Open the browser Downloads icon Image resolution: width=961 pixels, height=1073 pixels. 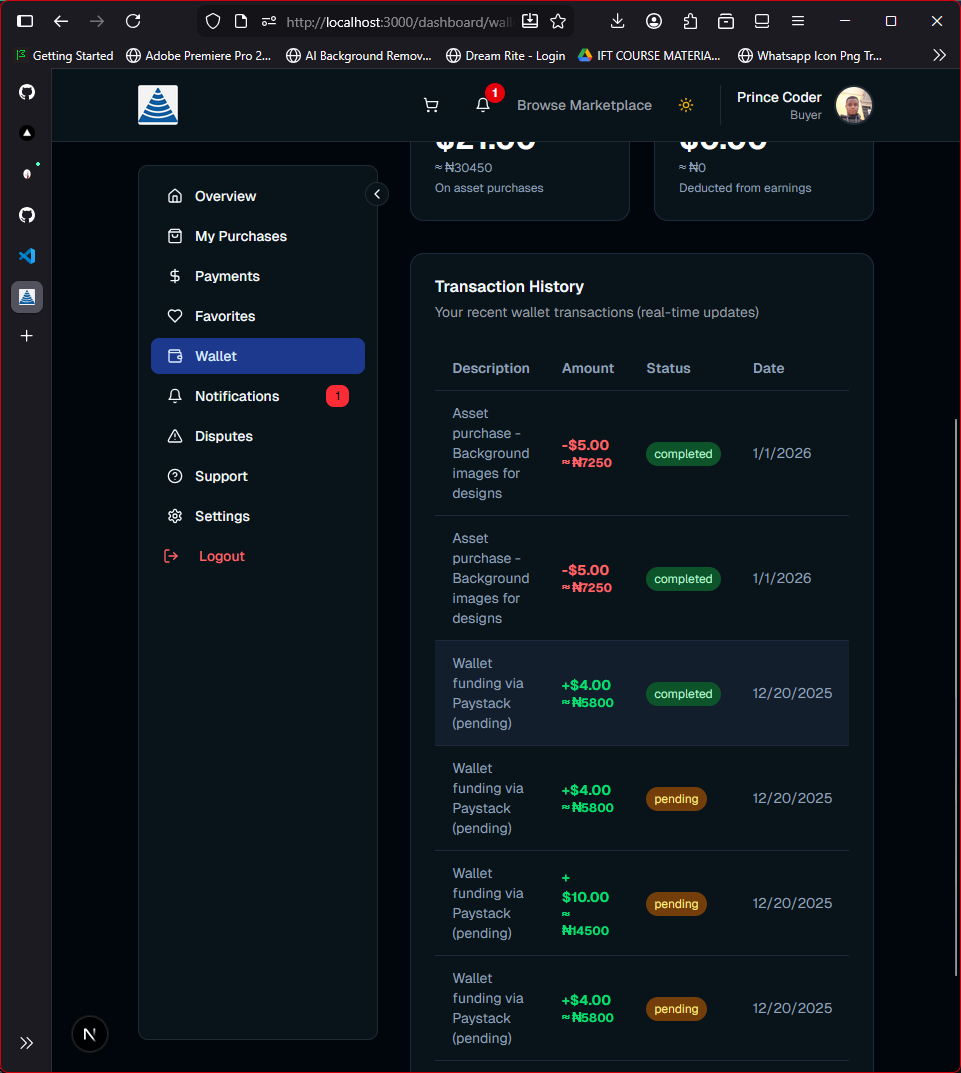[x=617, y=21]
